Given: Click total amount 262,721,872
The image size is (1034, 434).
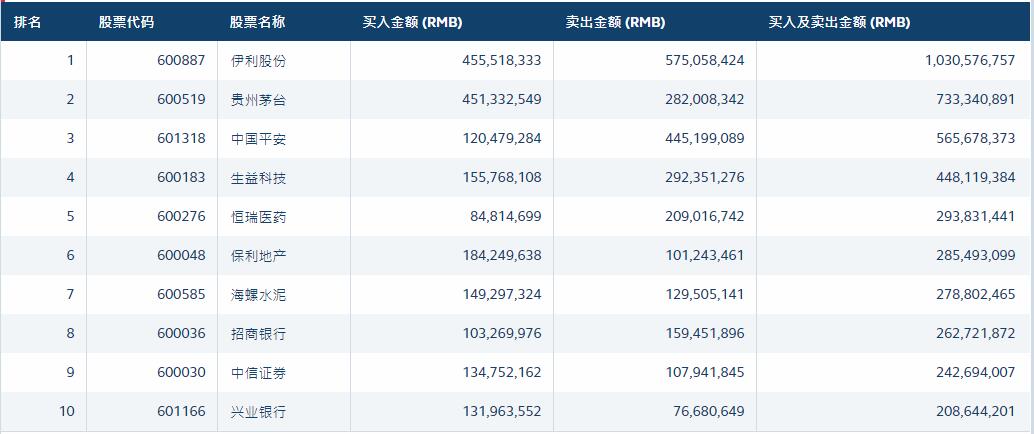Looking at the screenshot, I should pos(975,333).
